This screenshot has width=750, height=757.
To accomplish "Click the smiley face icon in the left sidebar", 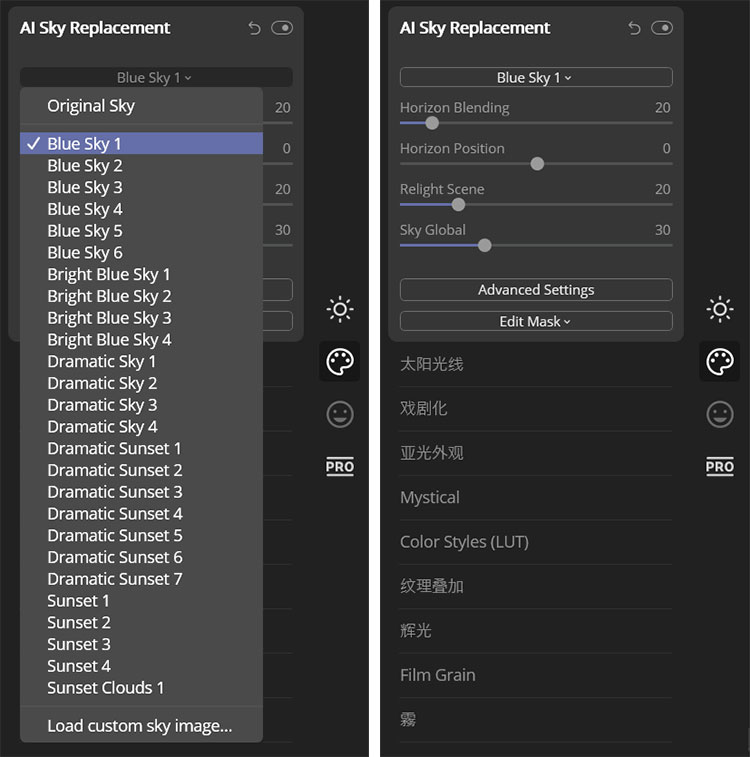I will click(340, 414).
